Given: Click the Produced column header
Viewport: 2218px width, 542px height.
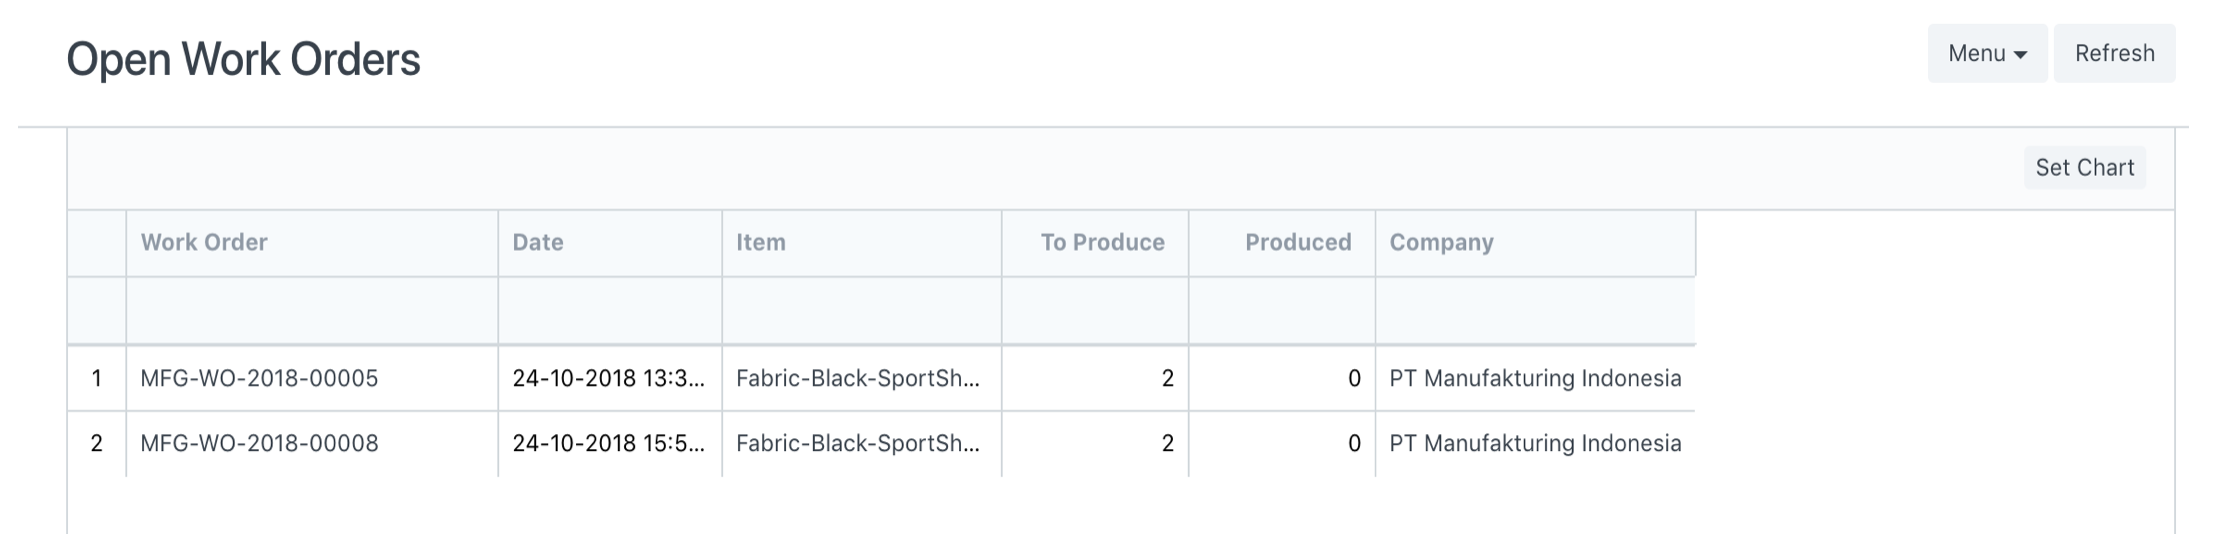Looking at the screenshot, I should click(1297, 242).
